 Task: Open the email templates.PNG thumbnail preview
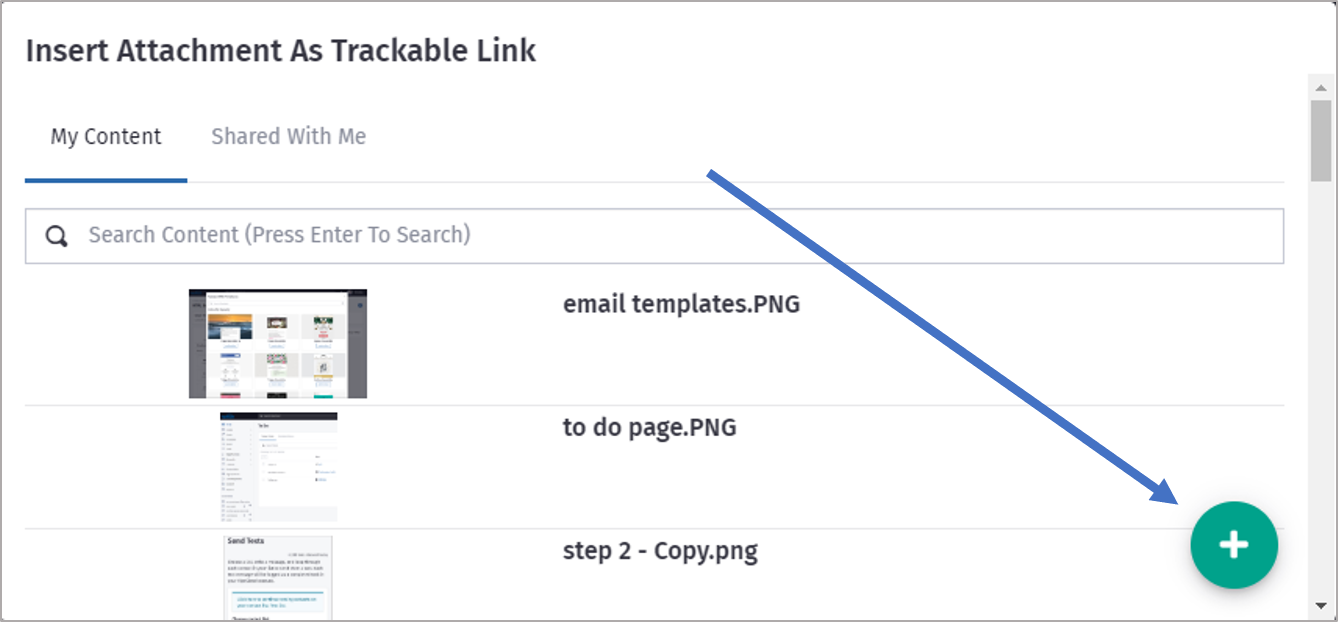tap(278, 343)
